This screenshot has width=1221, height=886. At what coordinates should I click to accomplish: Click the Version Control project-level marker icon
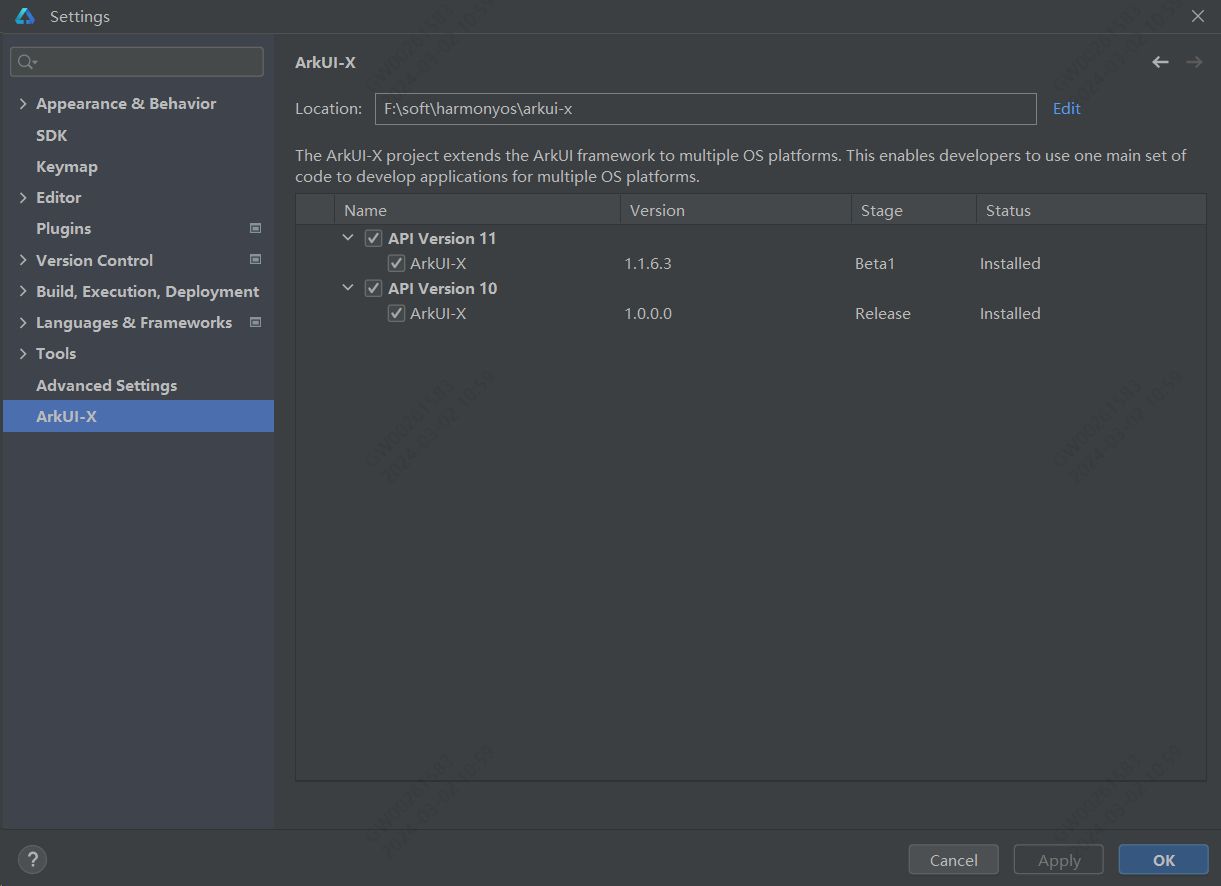click(x=255, y=260)
